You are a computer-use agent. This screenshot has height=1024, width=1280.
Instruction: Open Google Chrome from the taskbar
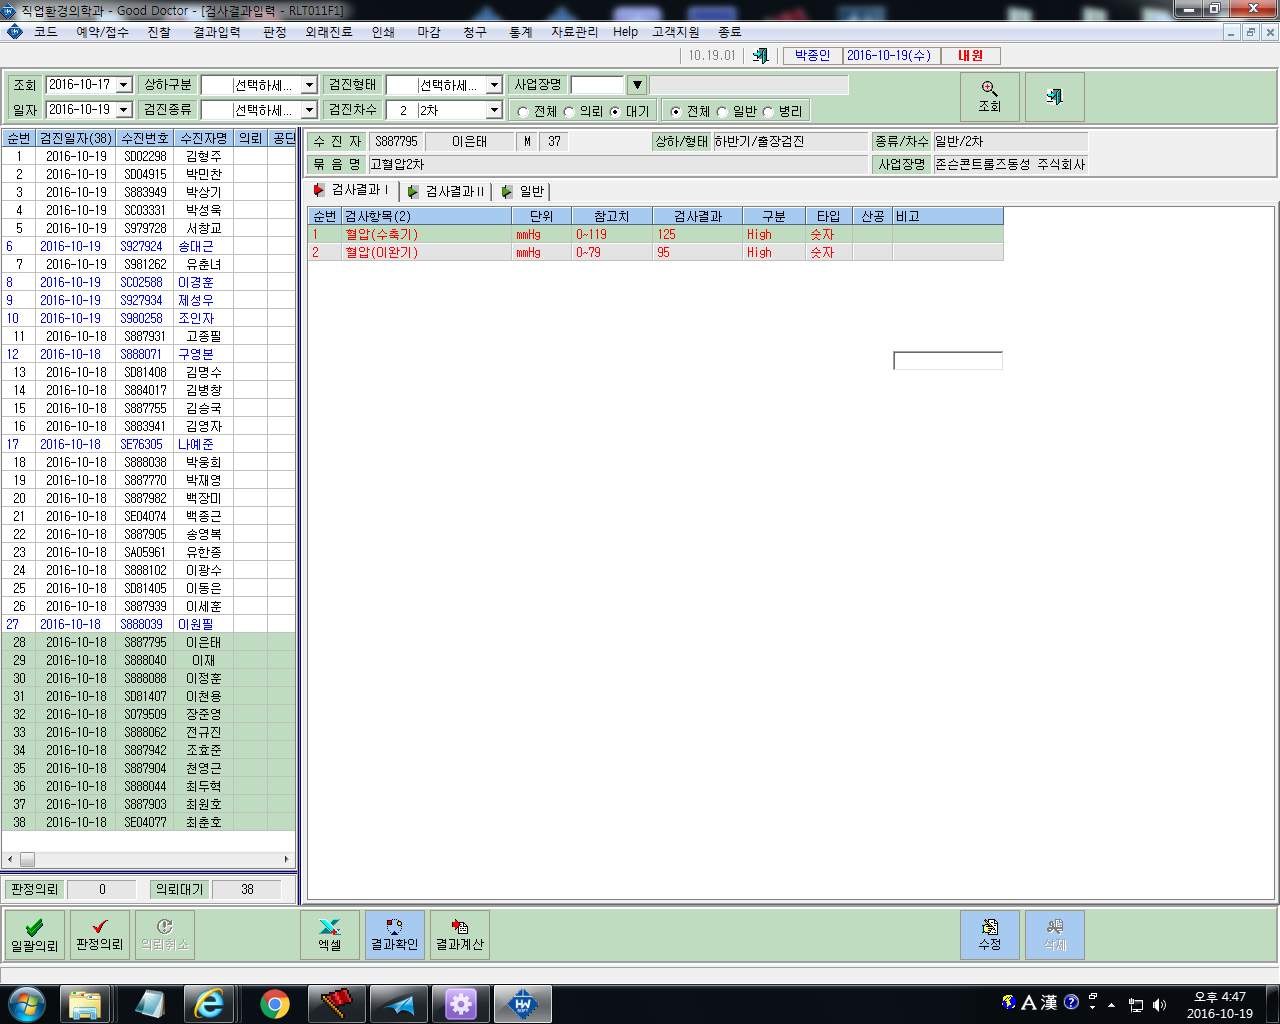tap(275, 1004)
